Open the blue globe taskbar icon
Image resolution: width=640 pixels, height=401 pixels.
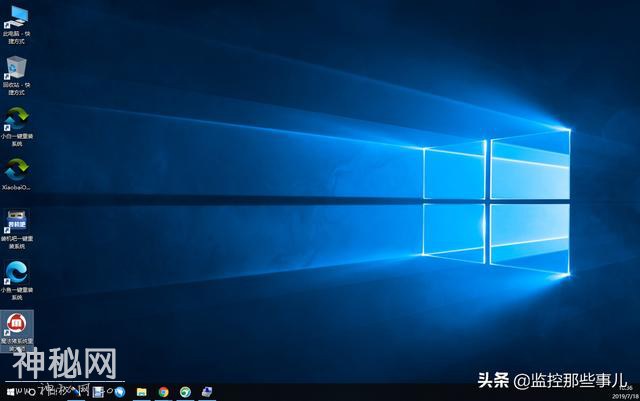[120, 392]
